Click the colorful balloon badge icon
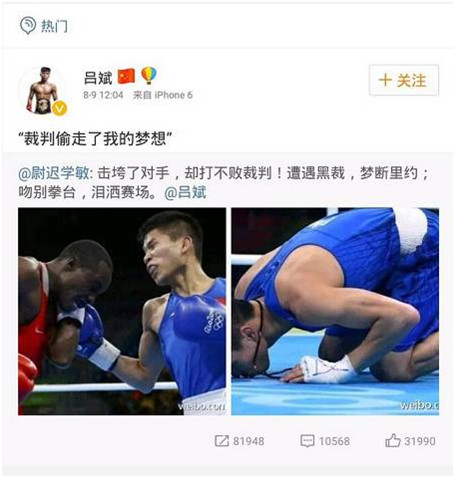The height and width of the screenshot is (478, 455). click(148, 75)
